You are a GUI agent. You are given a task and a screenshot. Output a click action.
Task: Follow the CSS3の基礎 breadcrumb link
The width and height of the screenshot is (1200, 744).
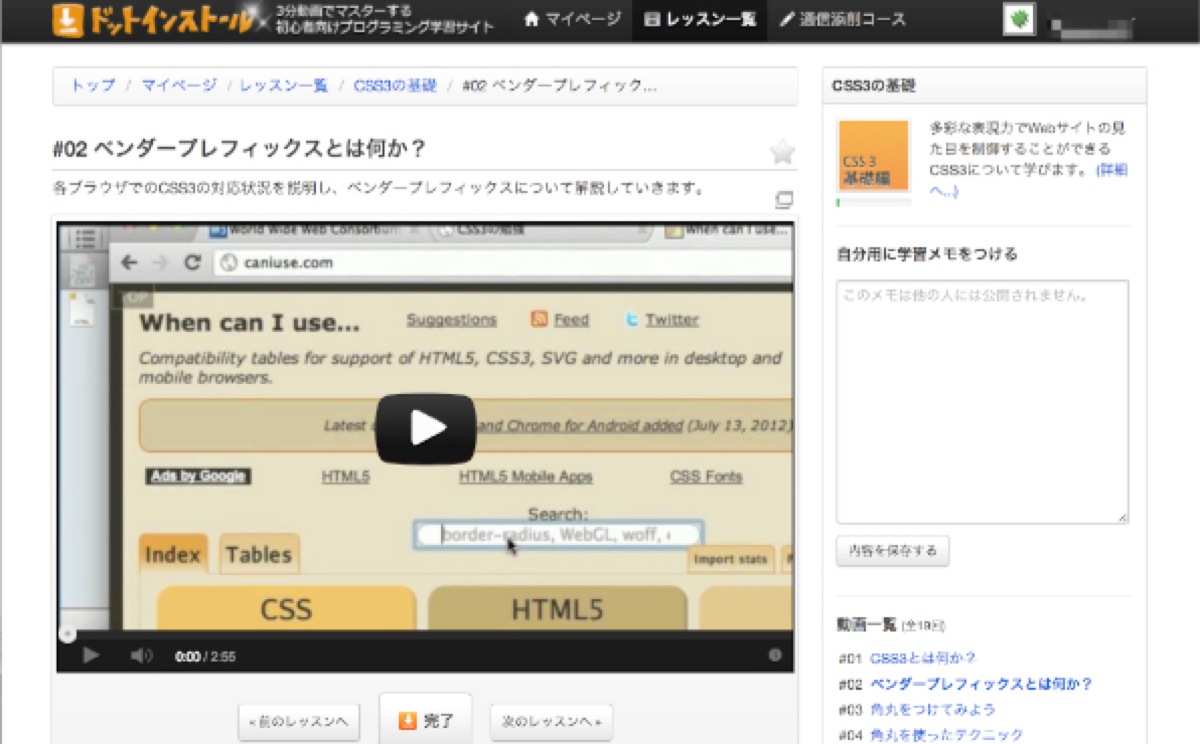pos(395,86)
